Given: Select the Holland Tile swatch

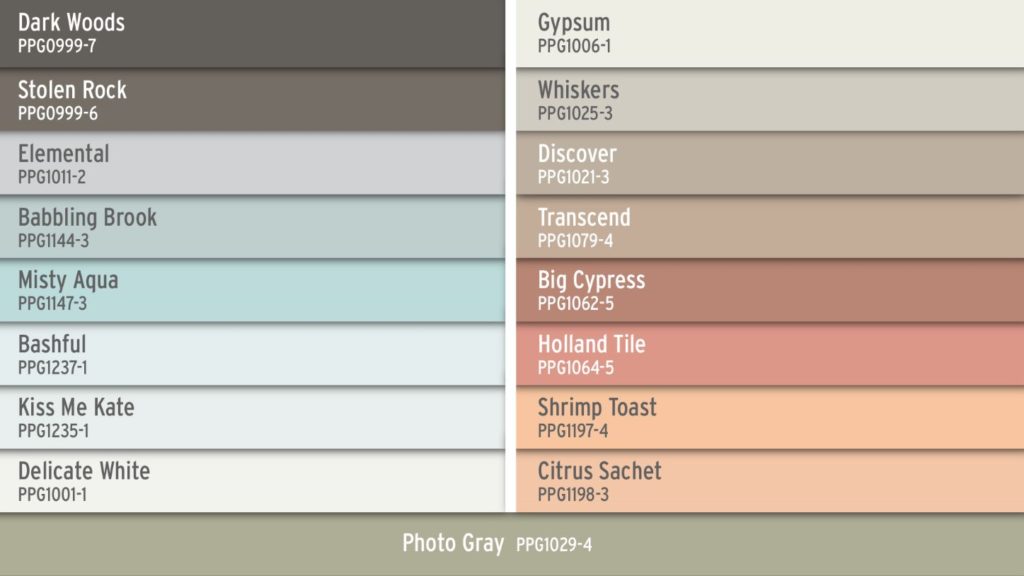Looking at the screenshot, I should pyautogui.click(x=770, y=354).
